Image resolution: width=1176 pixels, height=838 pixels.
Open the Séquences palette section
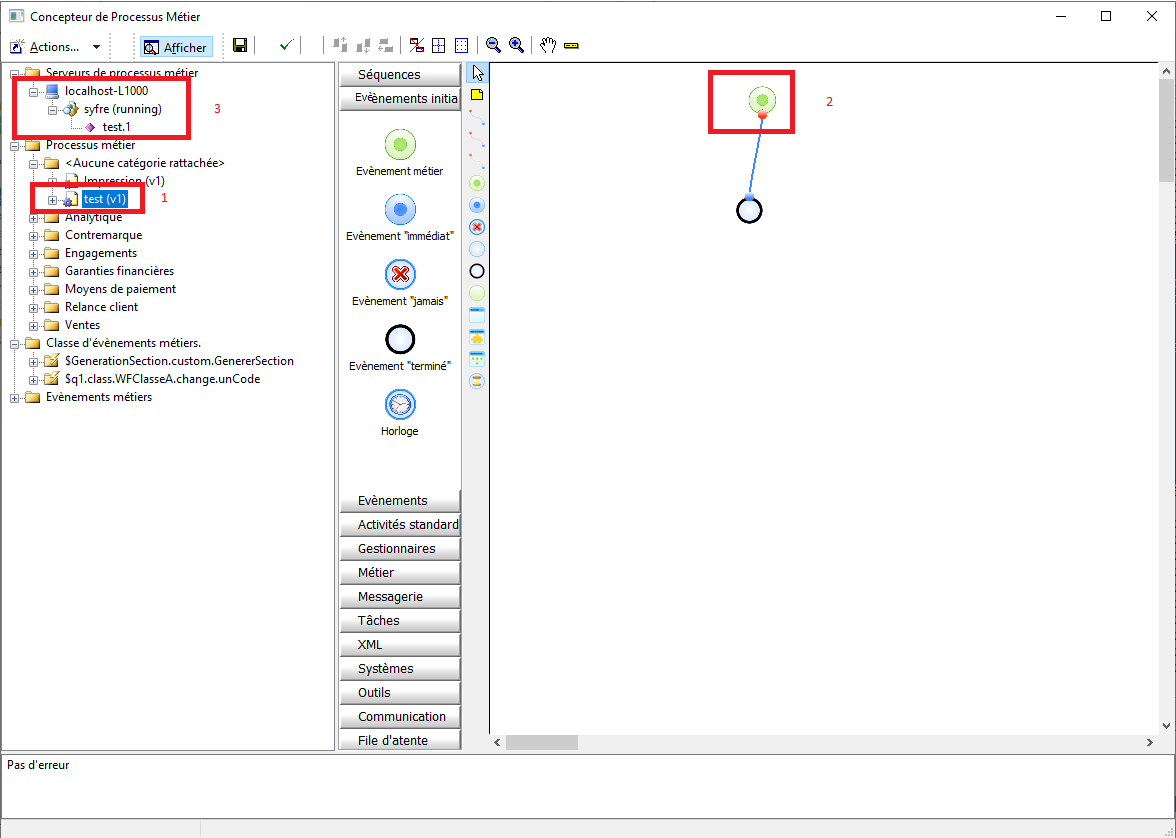[x=400, y=74]
